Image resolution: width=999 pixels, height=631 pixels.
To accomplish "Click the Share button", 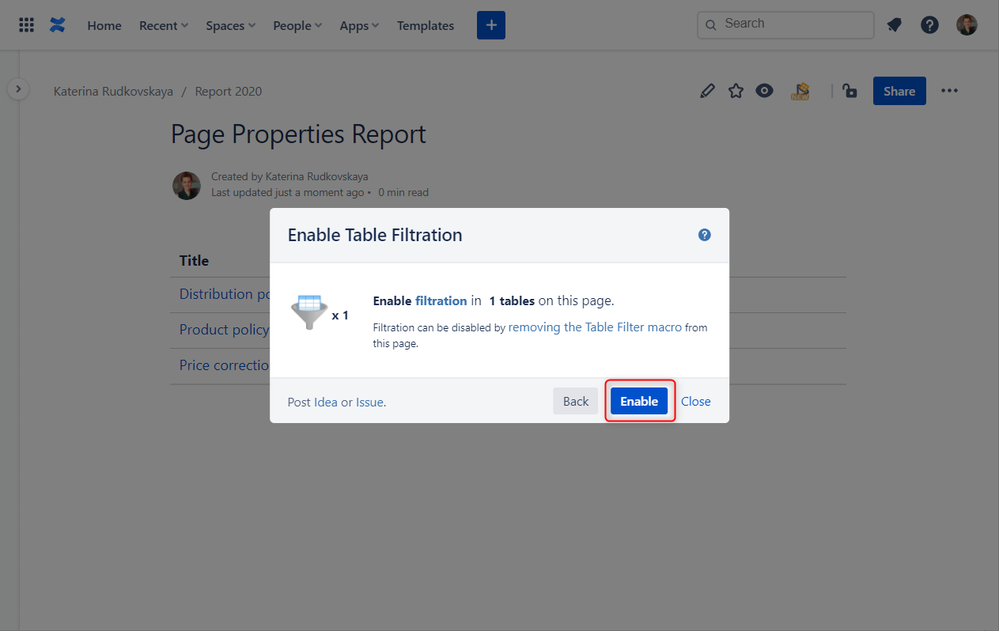I will [899, 91].
